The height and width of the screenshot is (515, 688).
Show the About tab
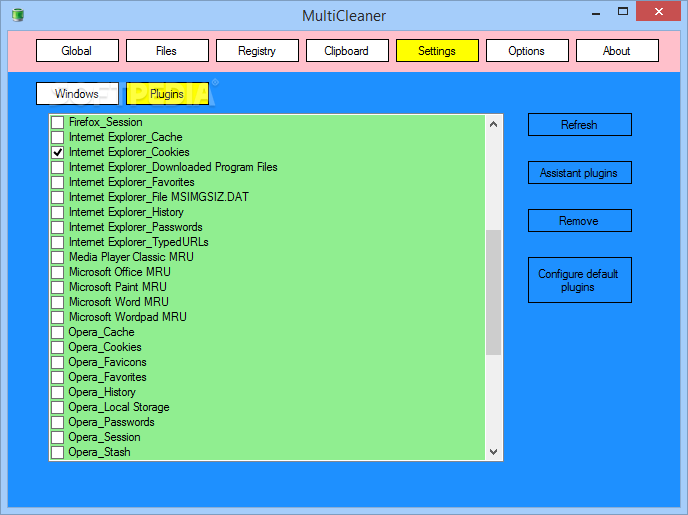617,50
